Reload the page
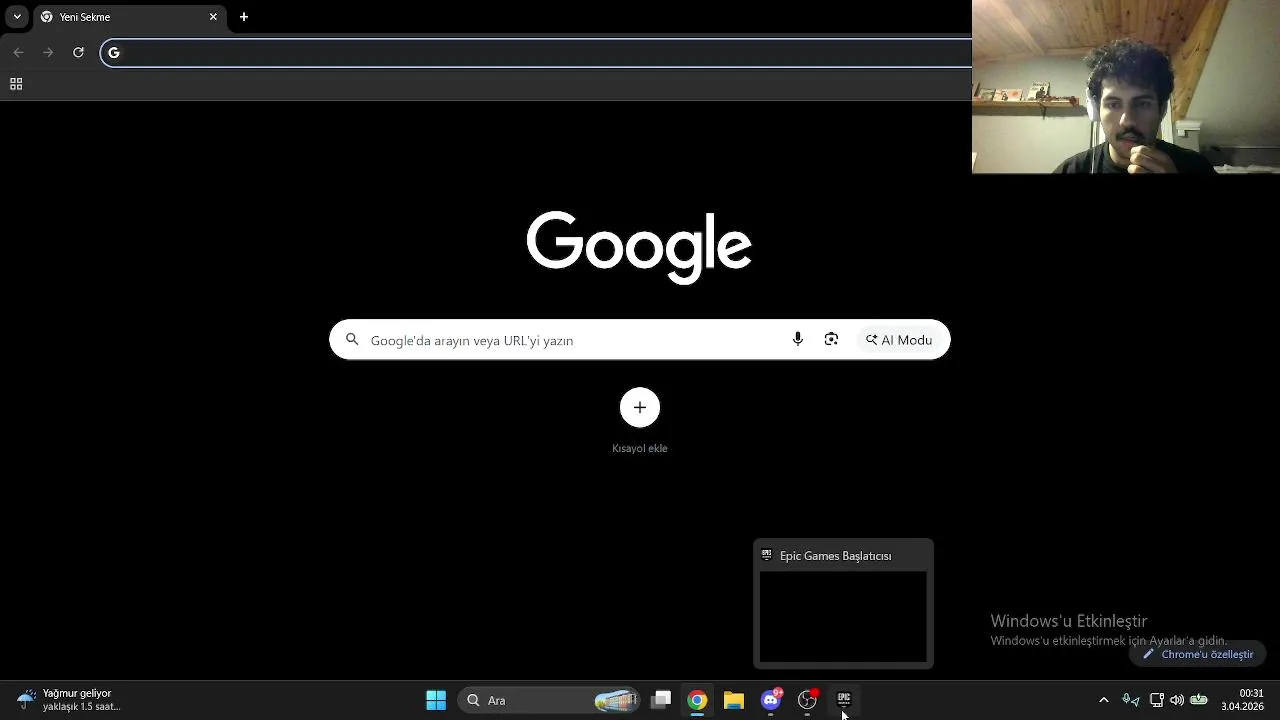 pos(78,53)
